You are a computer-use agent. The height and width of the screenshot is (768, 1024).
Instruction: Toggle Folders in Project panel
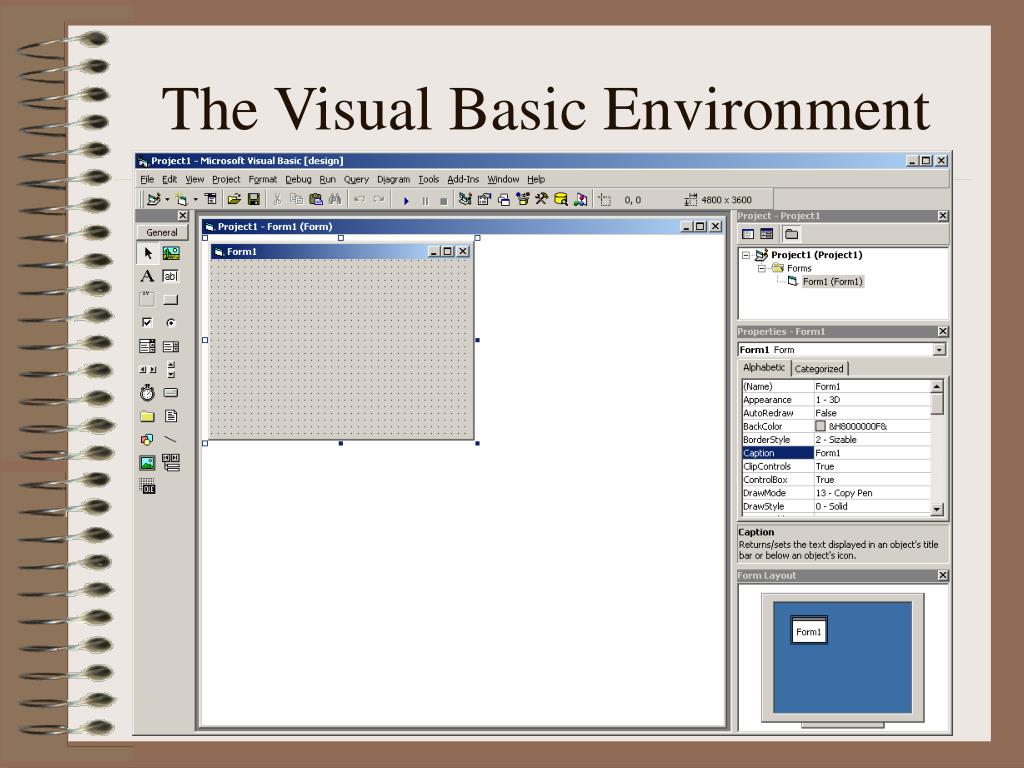click(792, 234)
